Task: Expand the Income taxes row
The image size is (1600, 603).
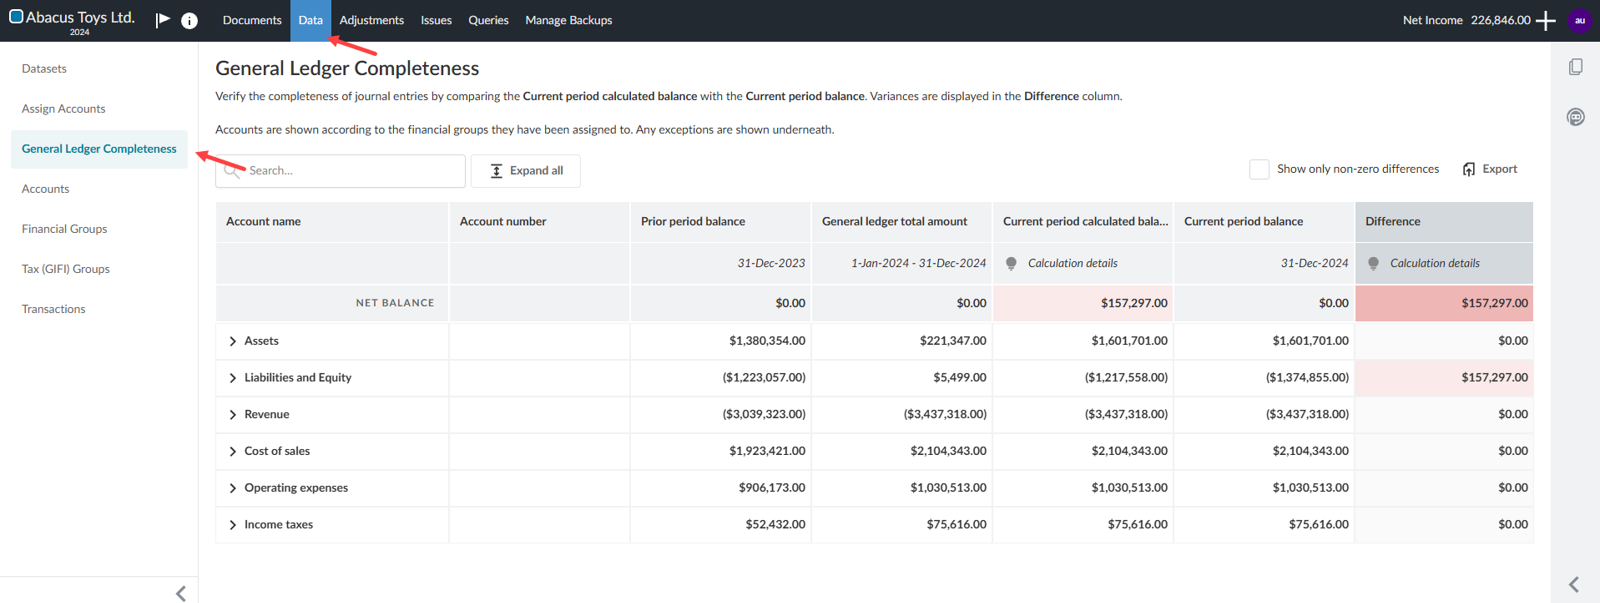Action: [233, 525]
